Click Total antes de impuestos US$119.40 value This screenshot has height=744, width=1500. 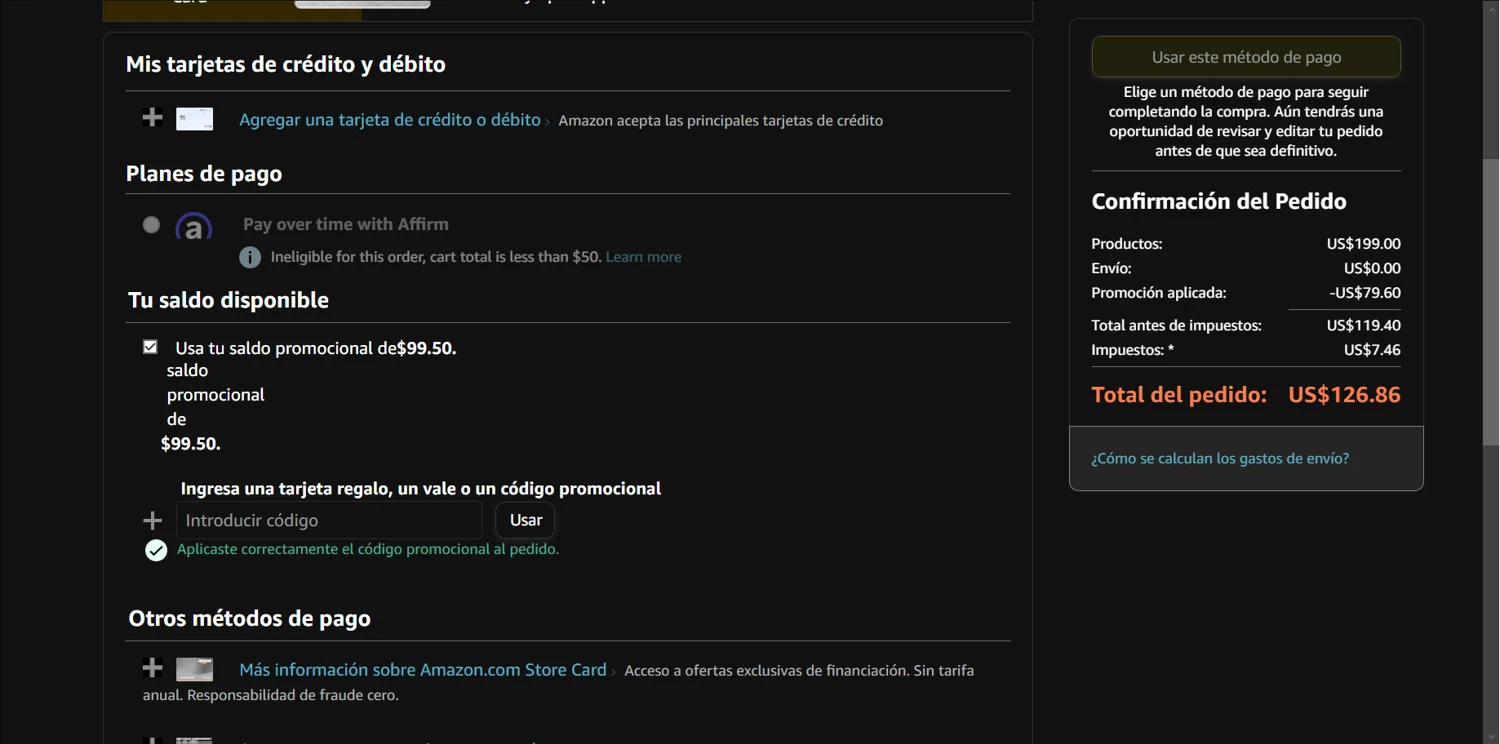pyautogui.click(x=1363, y=325)
